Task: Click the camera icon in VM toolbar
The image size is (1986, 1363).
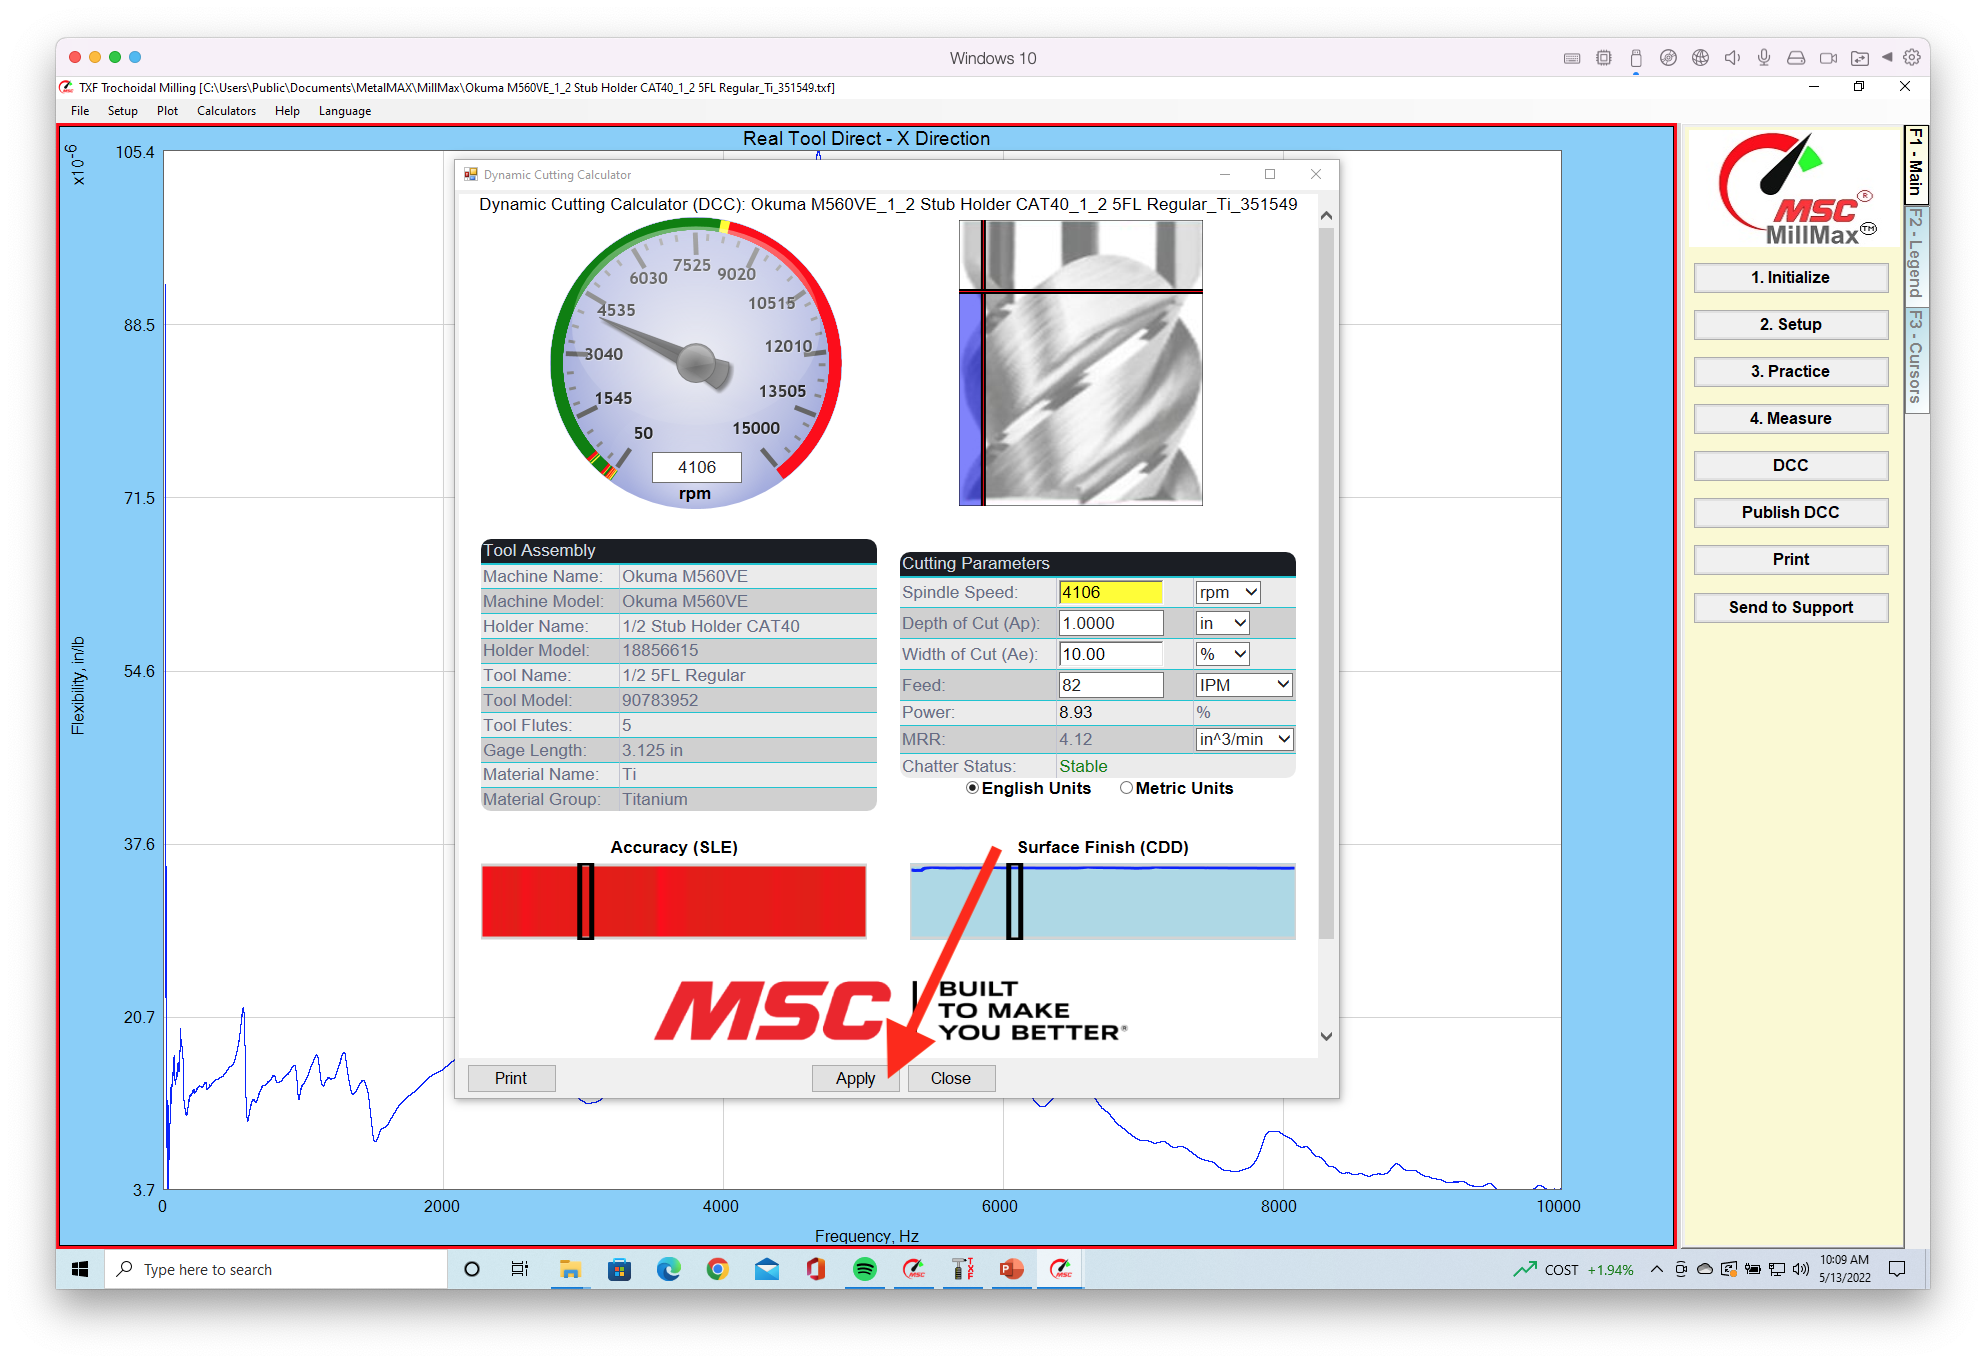Action: (1828, 58)
